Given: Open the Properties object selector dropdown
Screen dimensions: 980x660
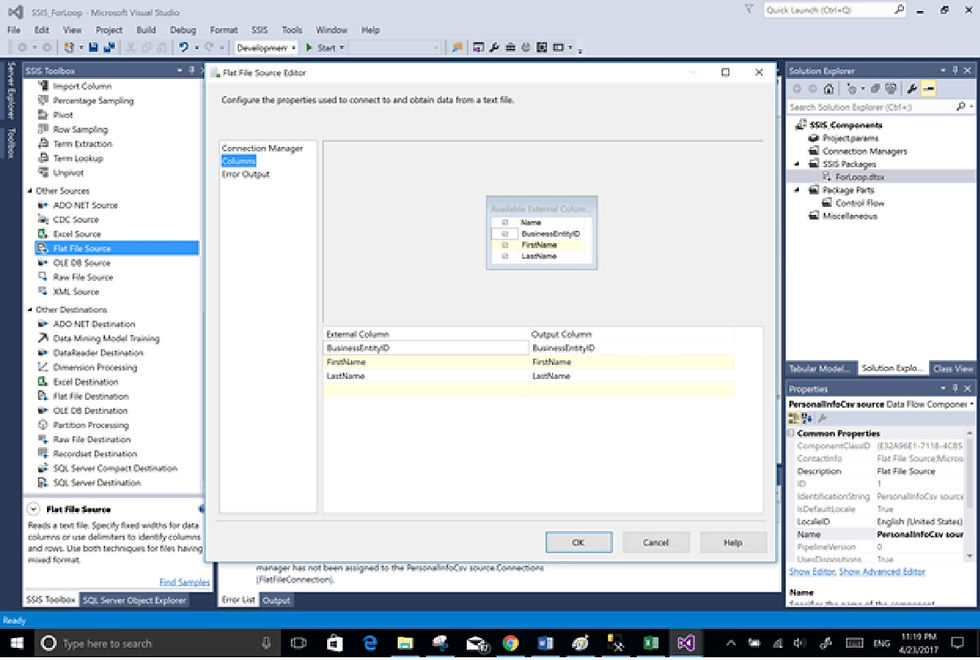Looking at the screenshot, I should [x=972, y=404].
